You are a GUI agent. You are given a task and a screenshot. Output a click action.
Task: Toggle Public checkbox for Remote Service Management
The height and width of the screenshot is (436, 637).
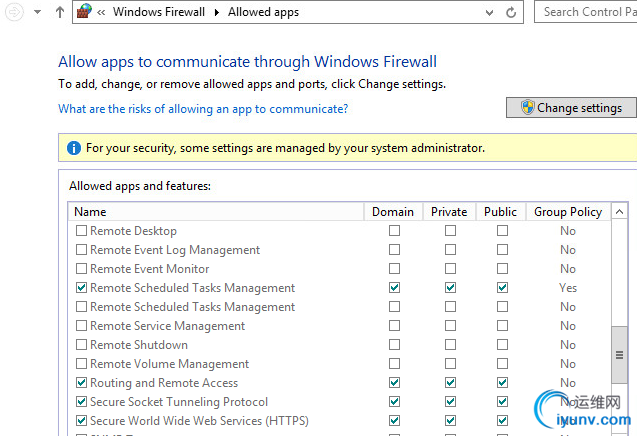[x=502, y=325]
